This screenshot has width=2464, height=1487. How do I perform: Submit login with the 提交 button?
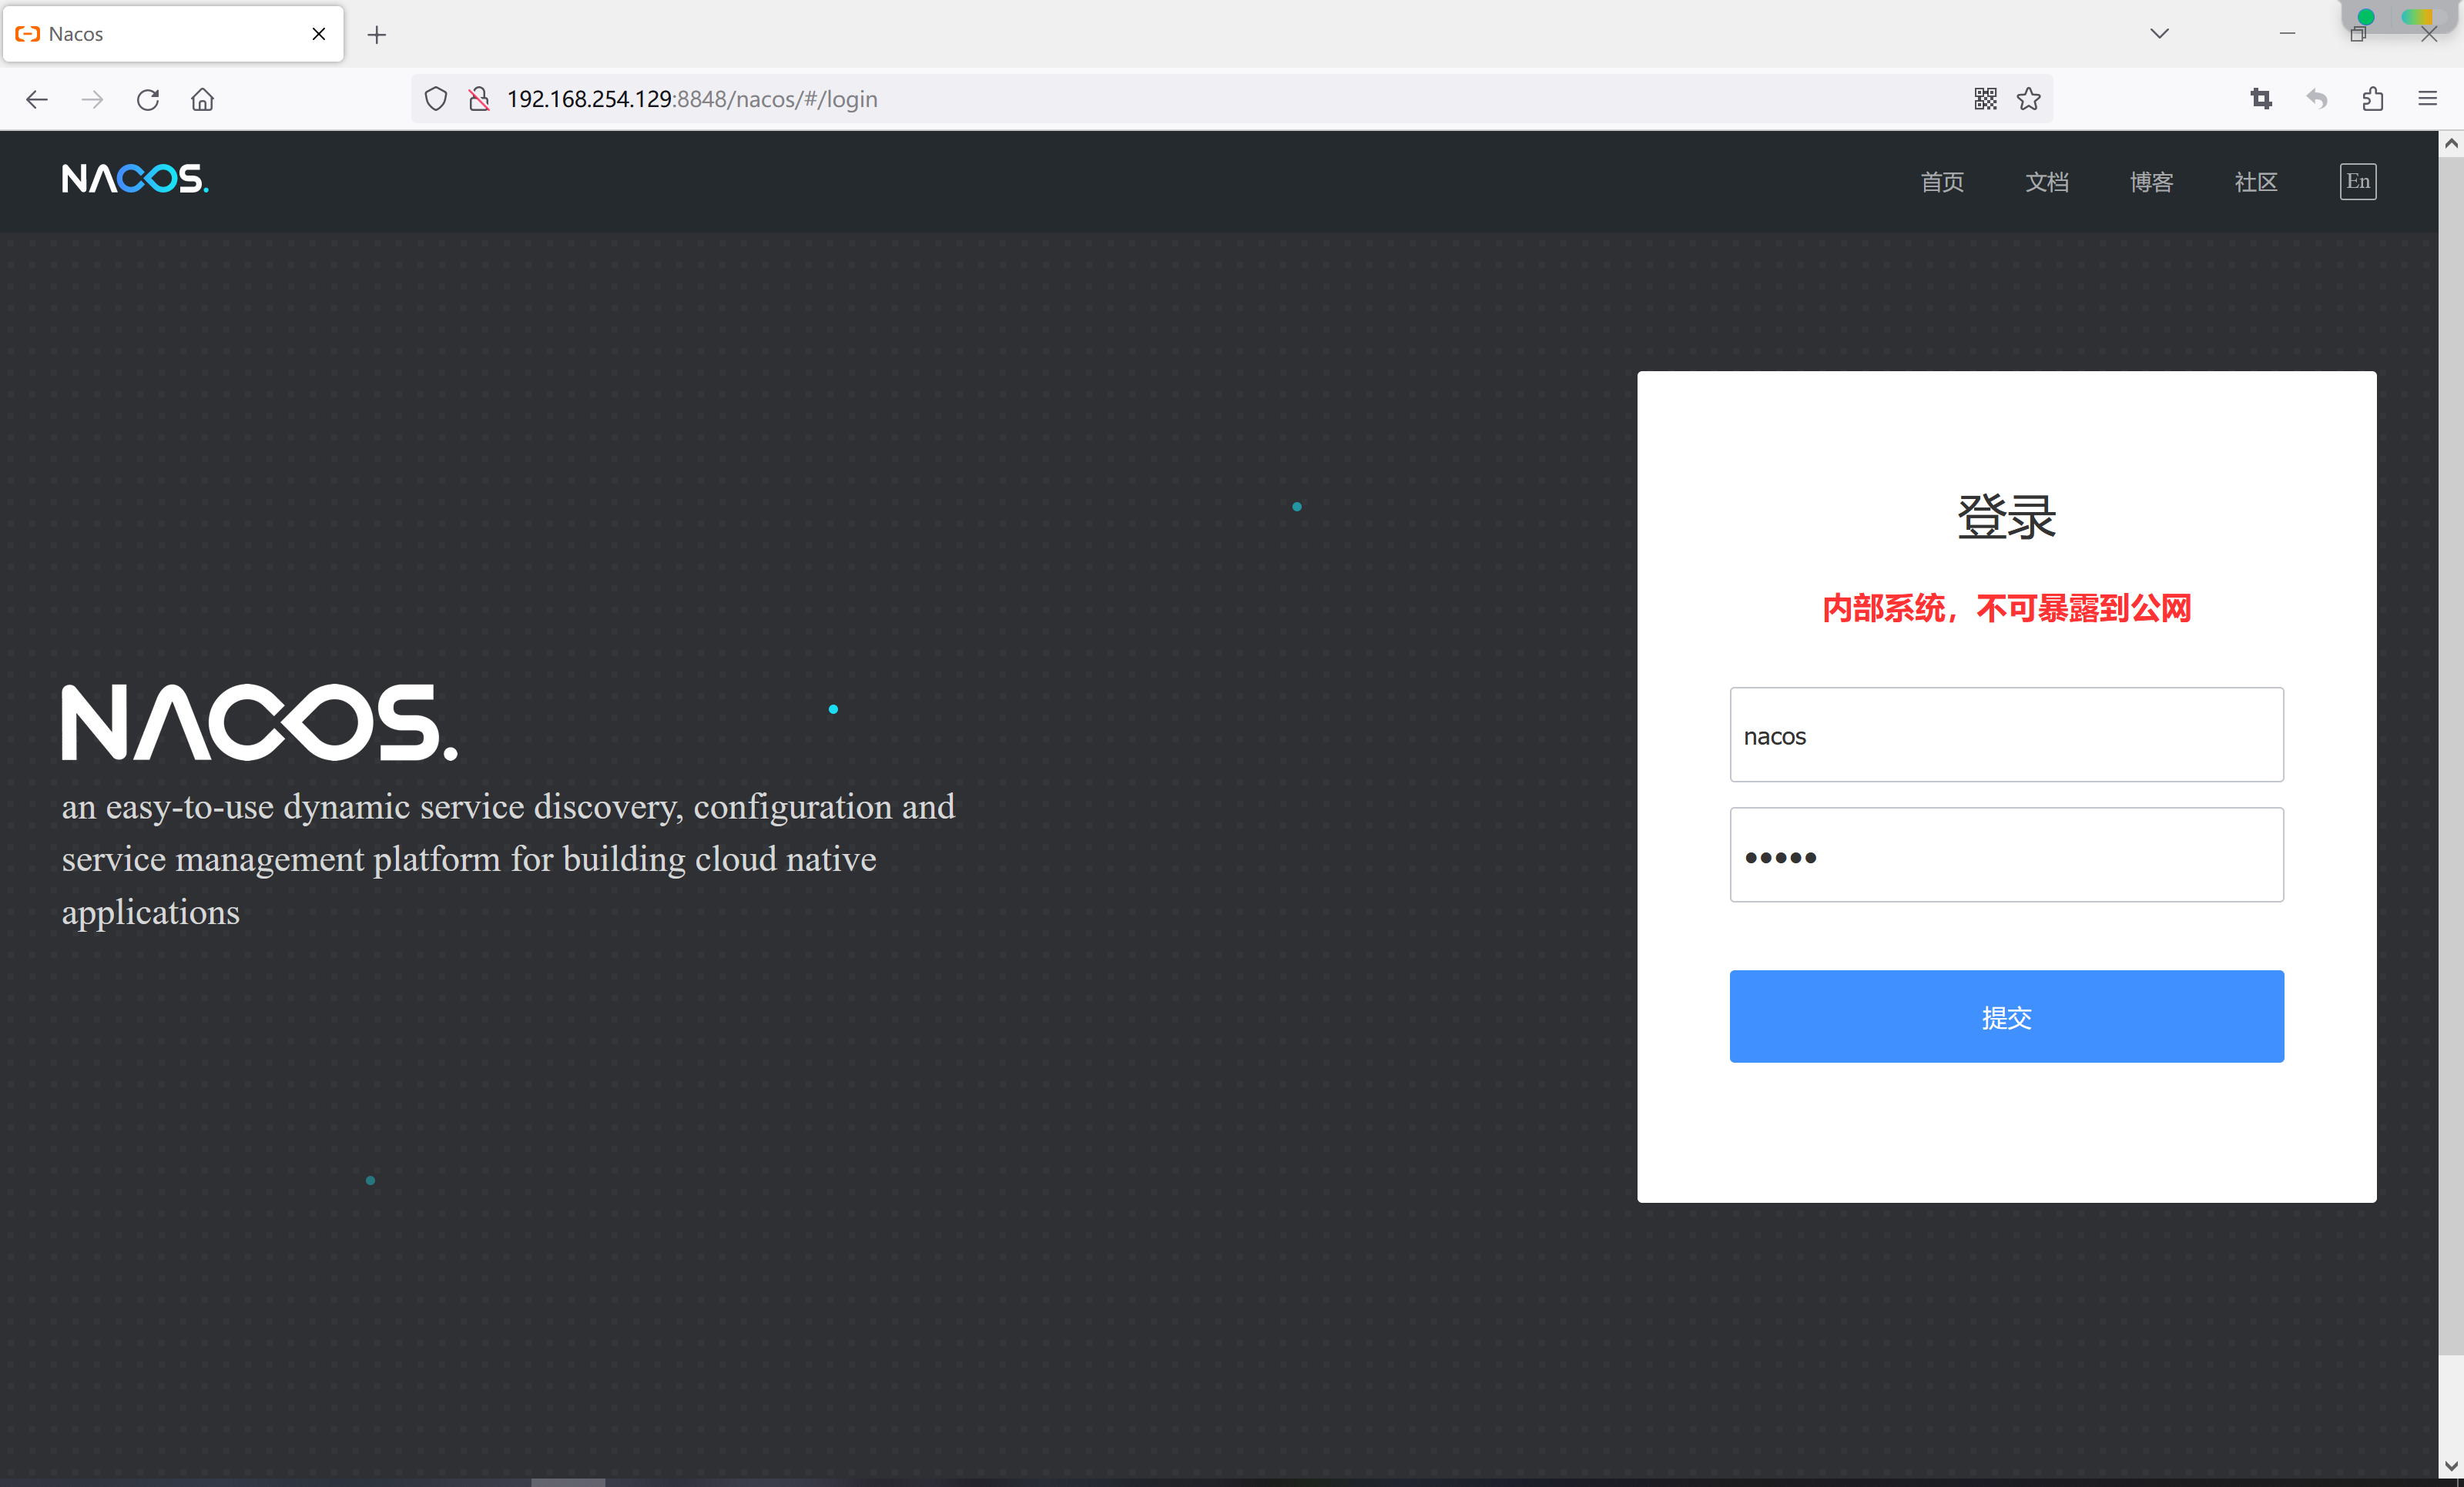[2006, 1016]
